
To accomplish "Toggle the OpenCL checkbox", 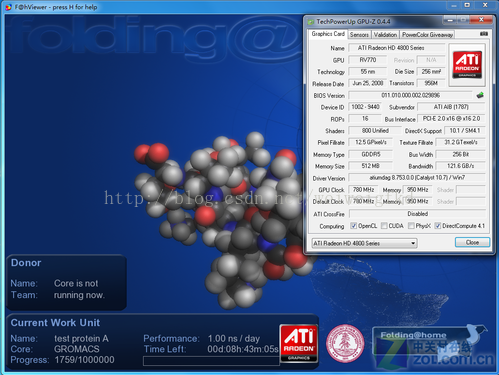I will 354,226.
